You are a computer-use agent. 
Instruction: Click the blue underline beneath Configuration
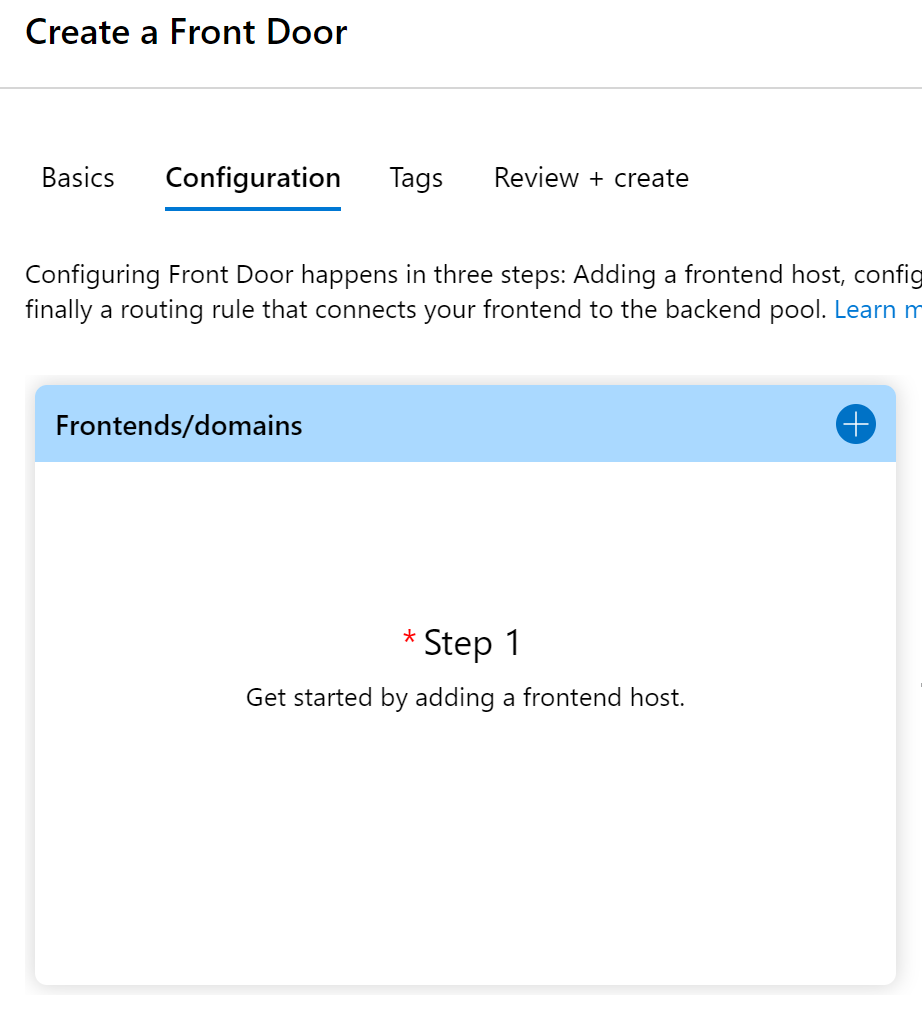point(253,208)
